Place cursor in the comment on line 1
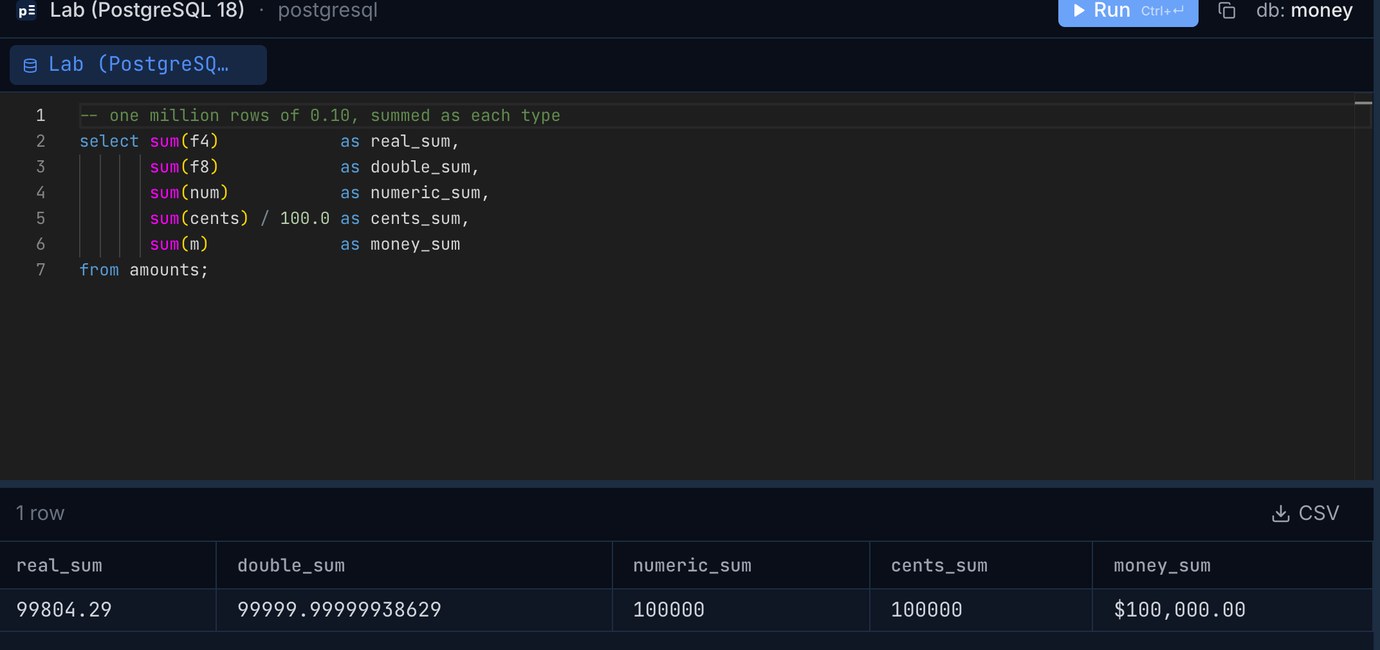 (320, 116)
